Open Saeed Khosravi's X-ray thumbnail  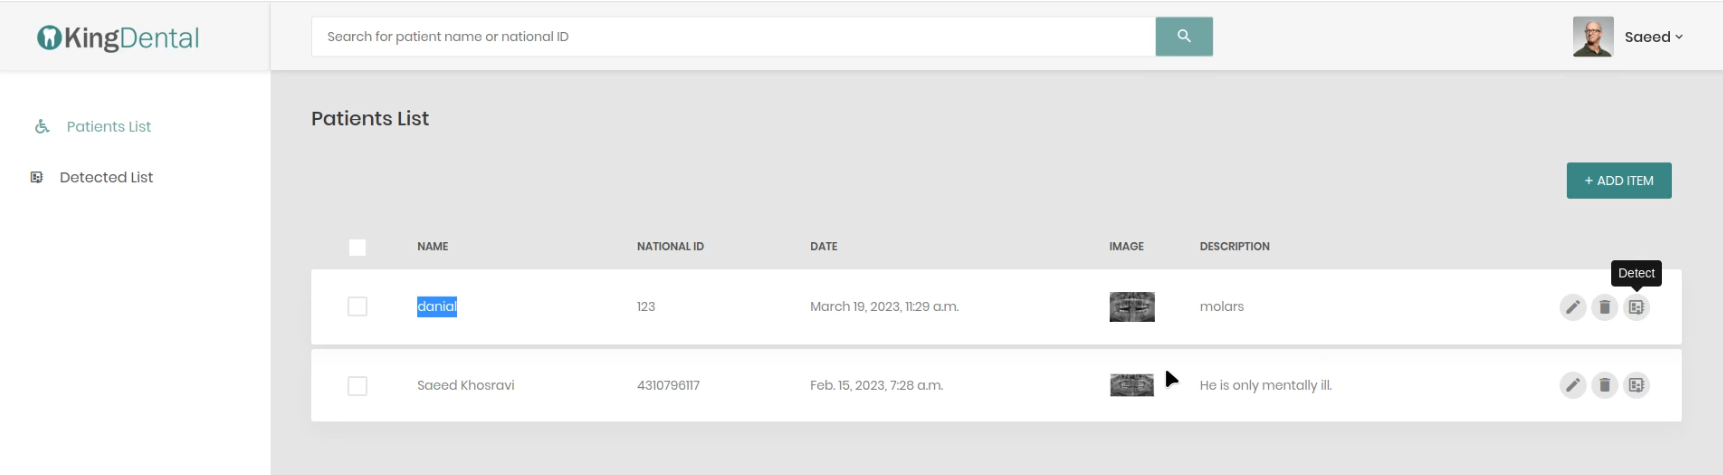[x=1131, y=385]
